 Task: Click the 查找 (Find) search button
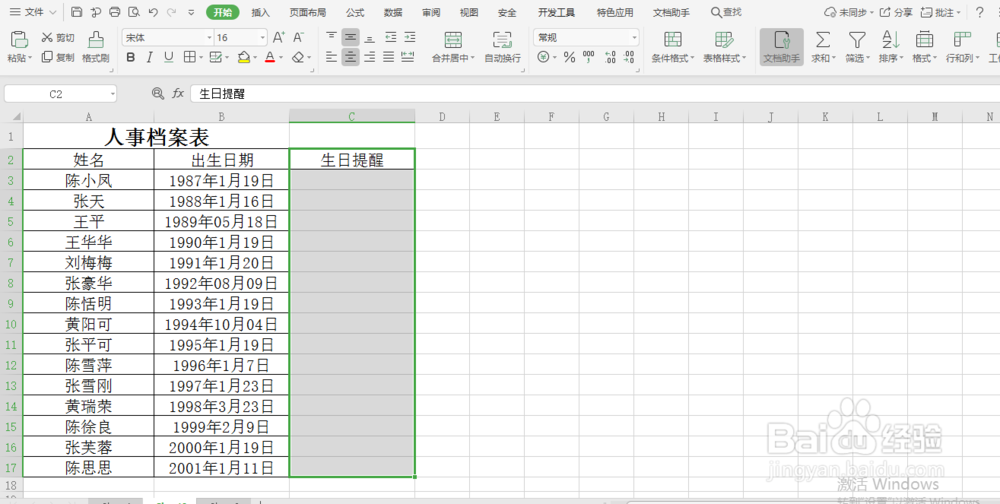(x=726, y=12)
